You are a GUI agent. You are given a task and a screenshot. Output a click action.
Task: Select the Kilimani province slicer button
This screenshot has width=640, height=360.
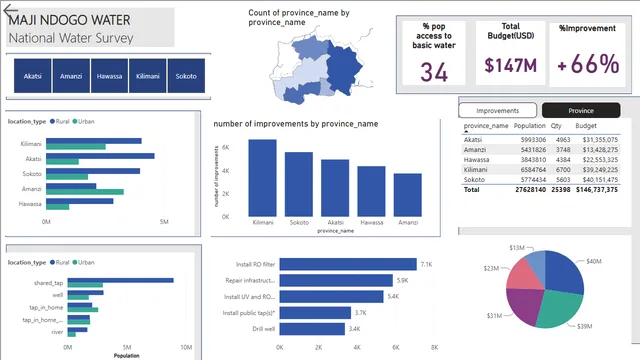click(148, 76)
